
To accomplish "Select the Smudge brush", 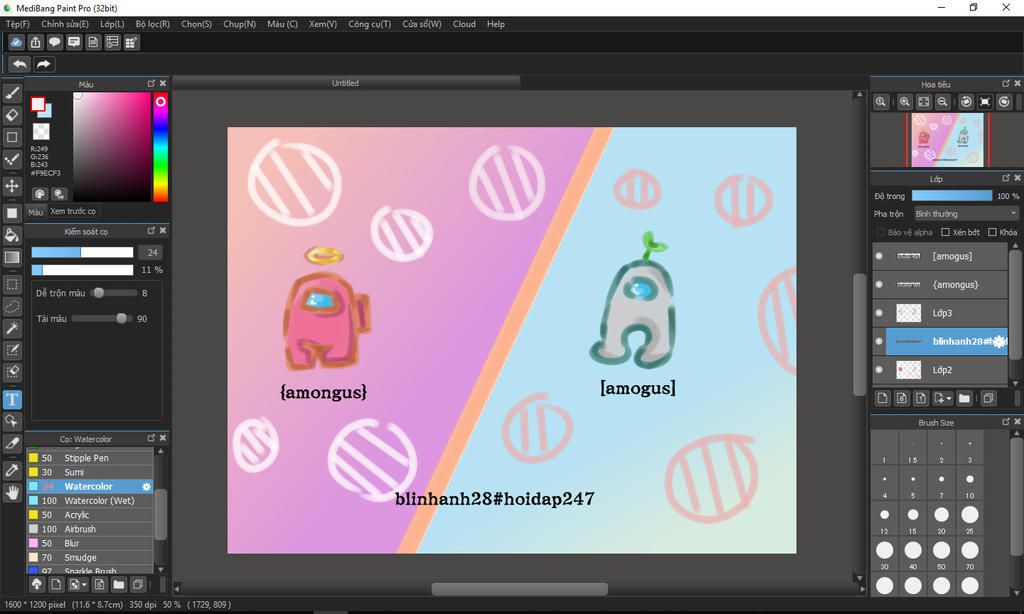I will coord(90,558).
